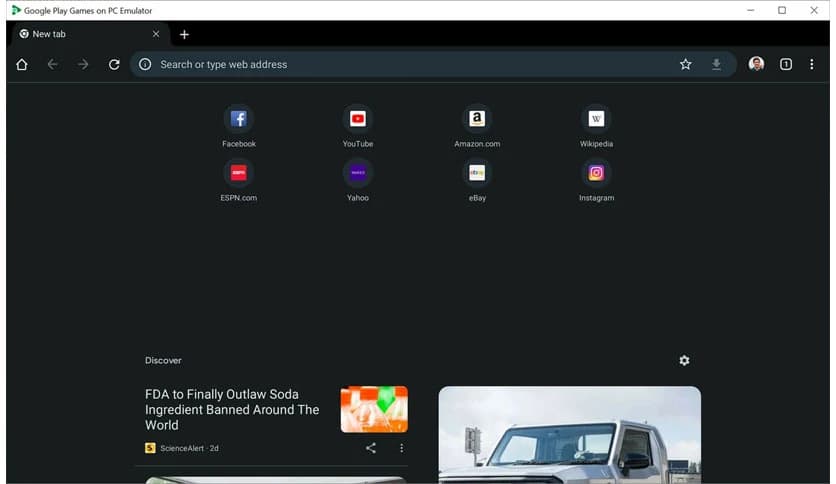This screenshot has height=484, width=836.
Task: Open the tab switcher showing 1 tab
Action: 786,64
